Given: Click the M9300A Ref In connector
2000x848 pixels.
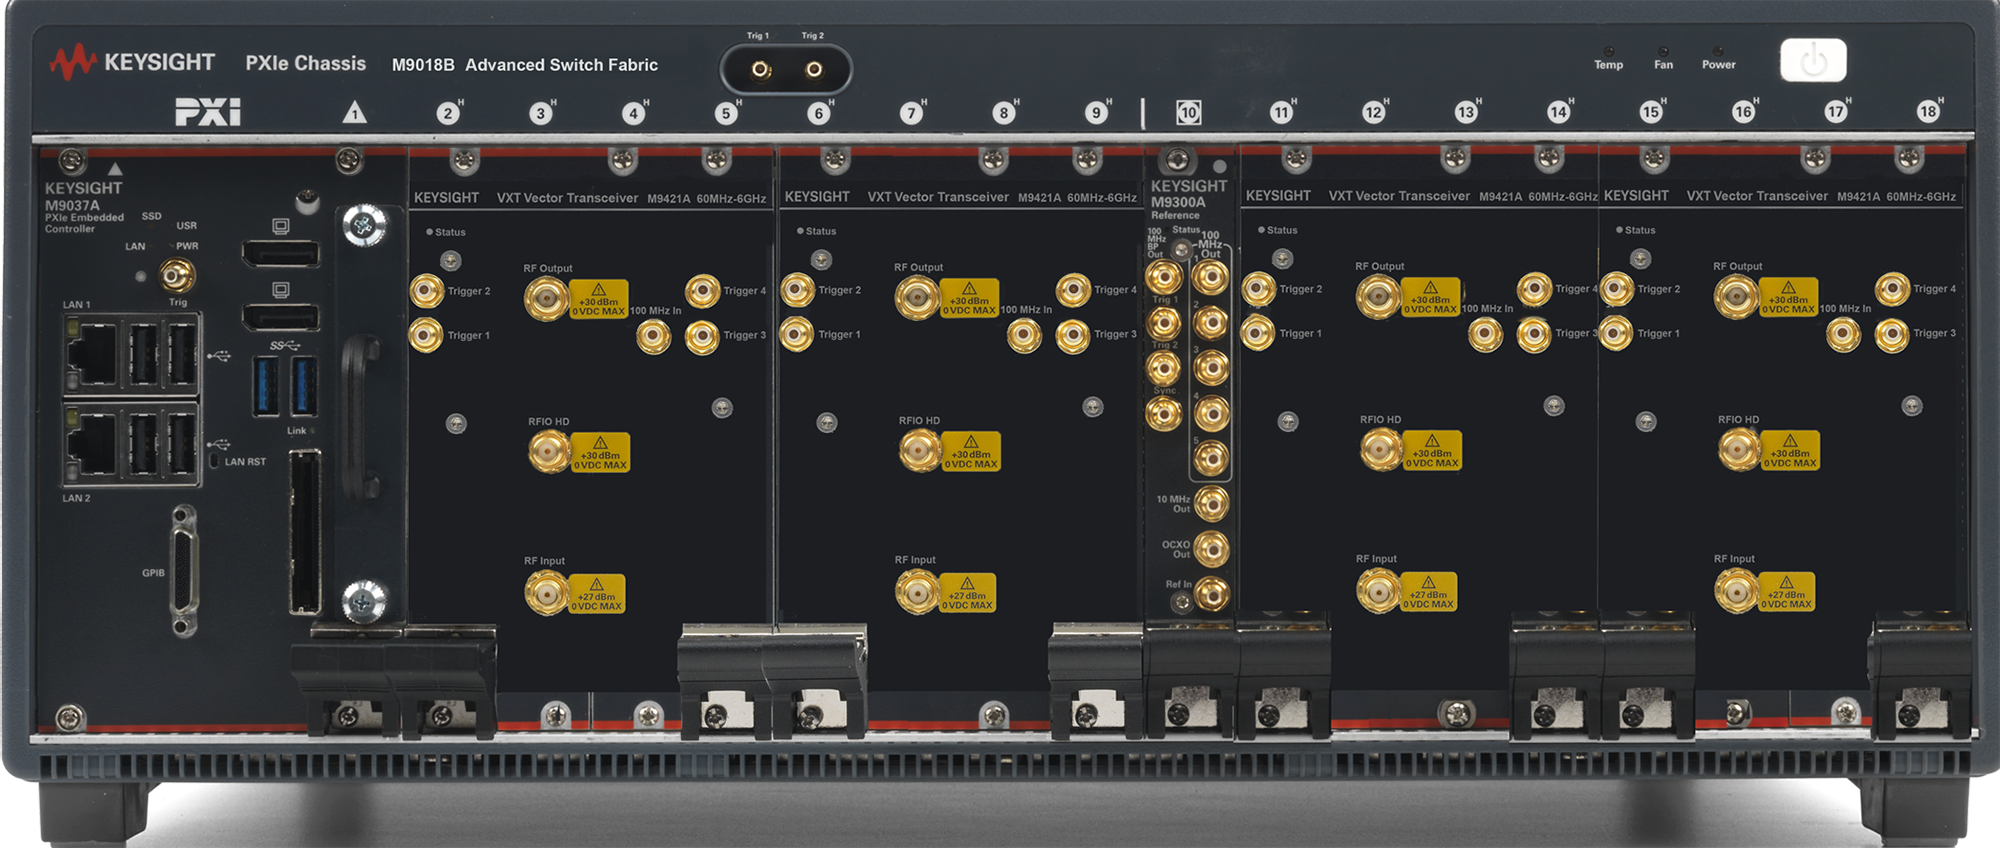Looking at the screenshot, I should (x=1212, y=594).
